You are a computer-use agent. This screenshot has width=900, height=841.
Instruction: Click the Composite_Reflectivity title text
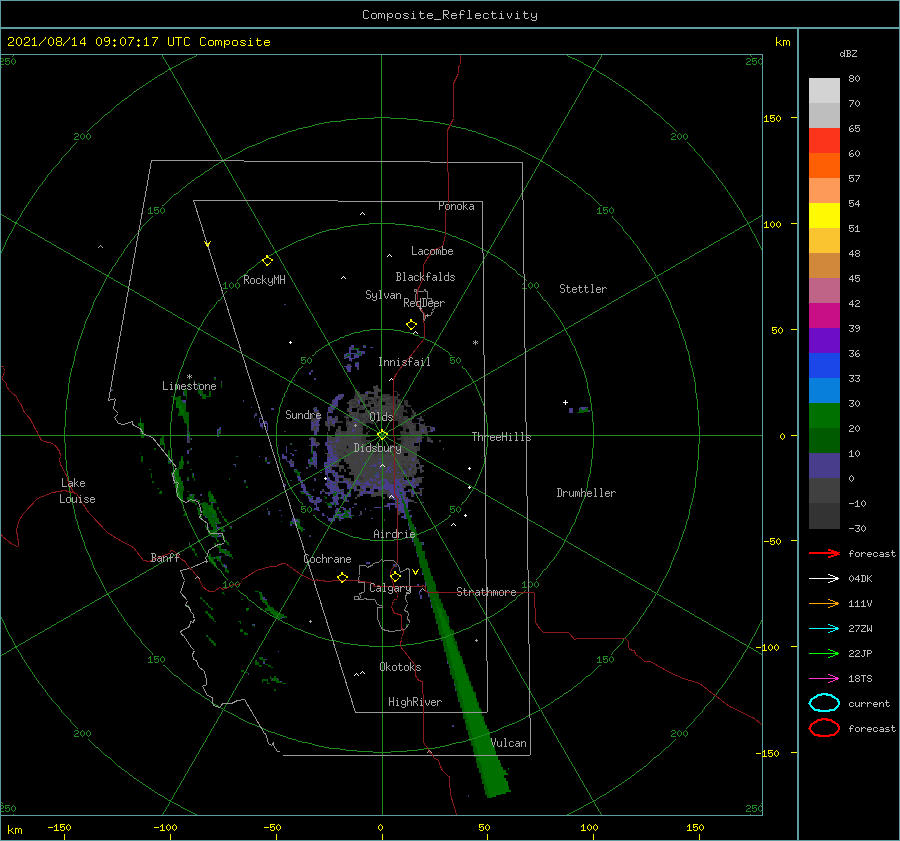point(450,15)
